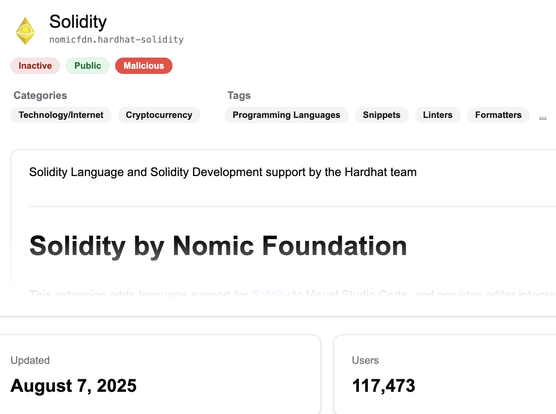Screen dimensions: 556x414
Task: Select the Inactive status badge
Action: (35, 66)
